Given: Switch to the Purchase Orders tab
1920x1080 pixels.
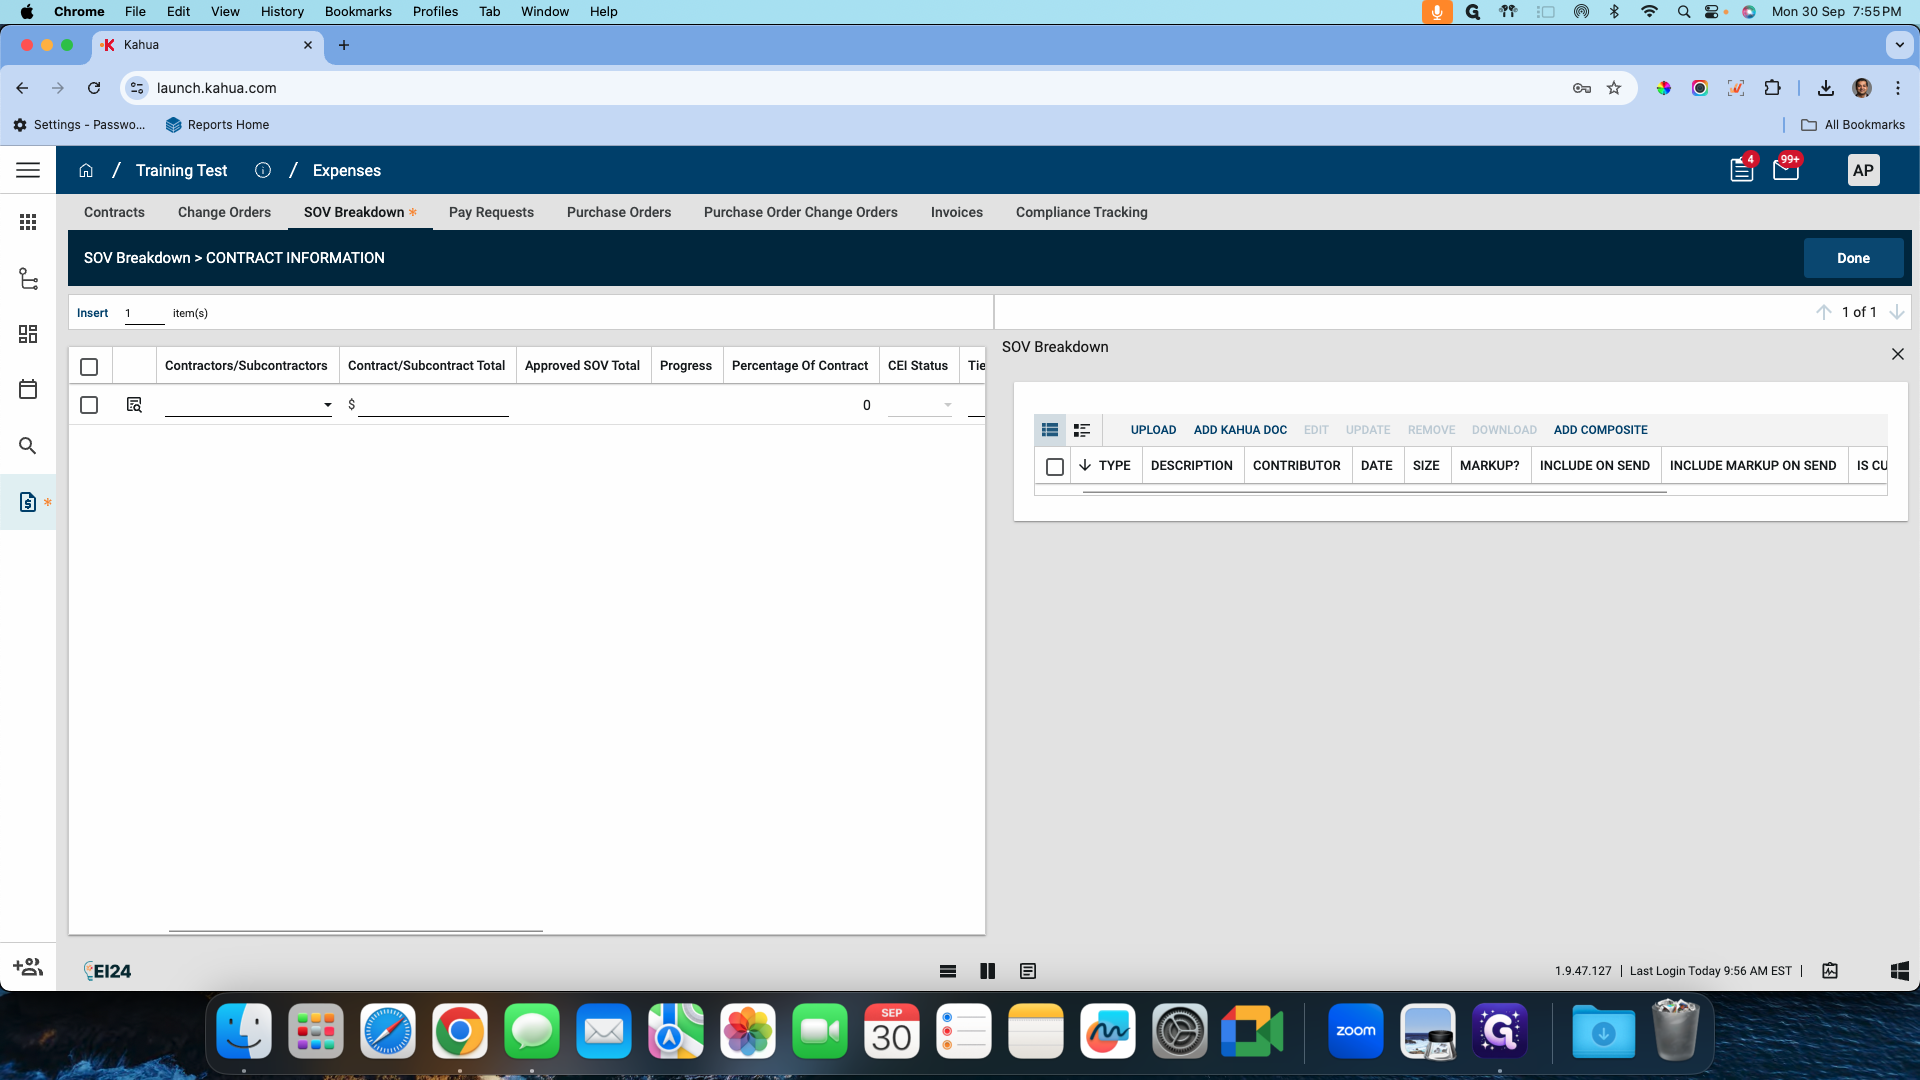Looking at the screenshot, I should [x=619, y=212].
